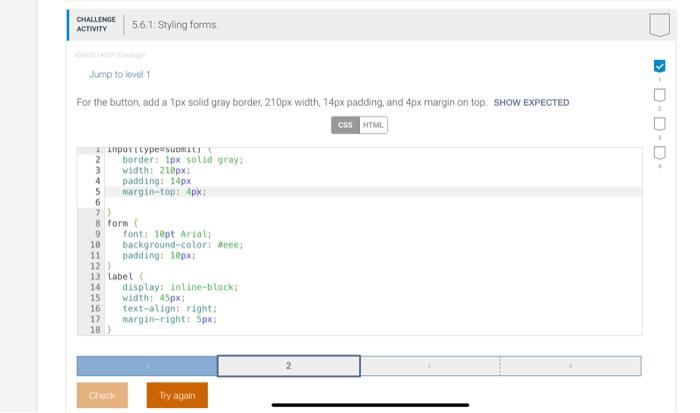This screenshot has width=700, height=413.
Task: Click the 'form {' selector line
Action: (123, 223)
